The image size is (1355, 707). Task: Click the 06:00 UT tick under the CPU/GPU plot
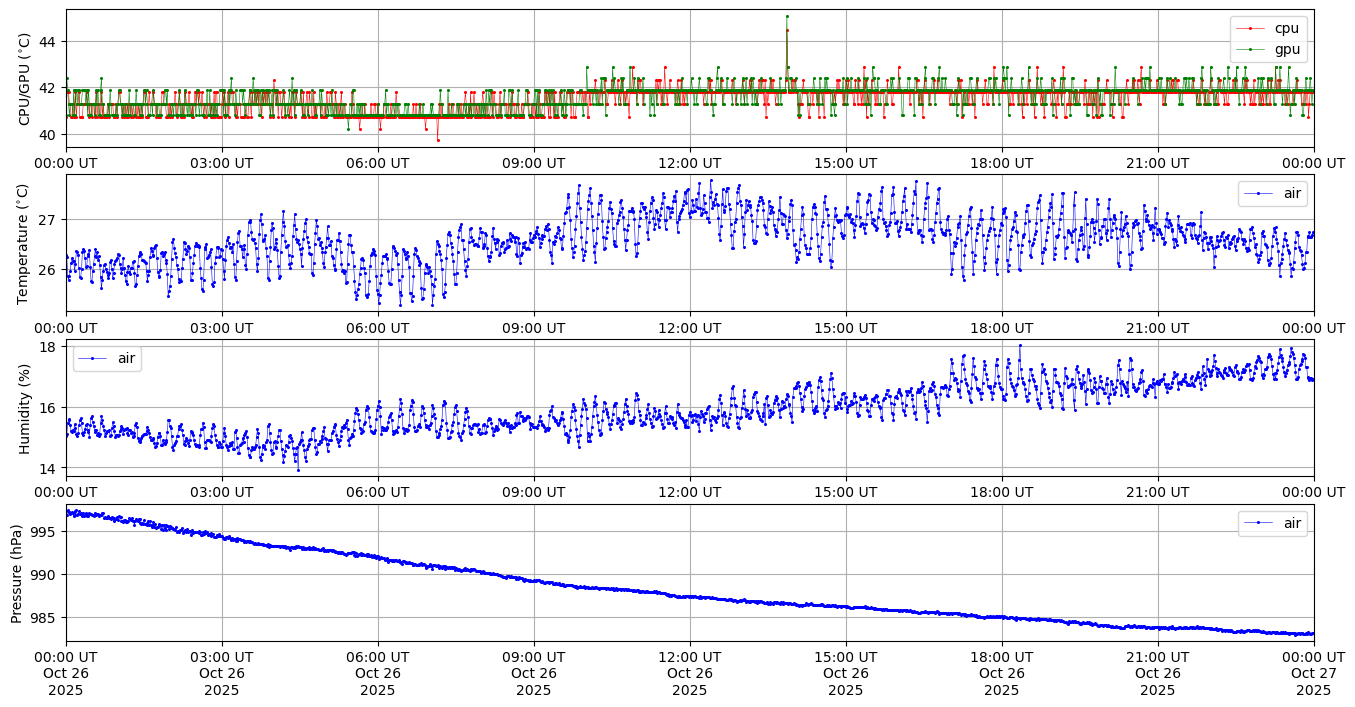[378, 163]
